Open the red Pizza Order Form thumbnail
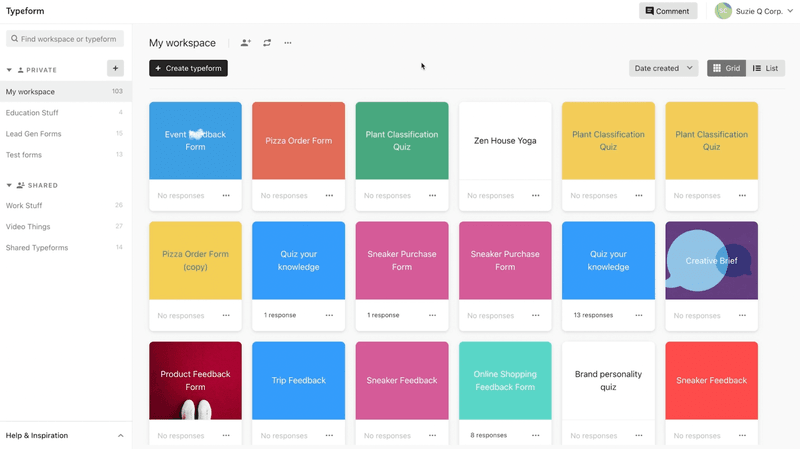This screenshot has width=800, height=449. (x=298, y=141)
